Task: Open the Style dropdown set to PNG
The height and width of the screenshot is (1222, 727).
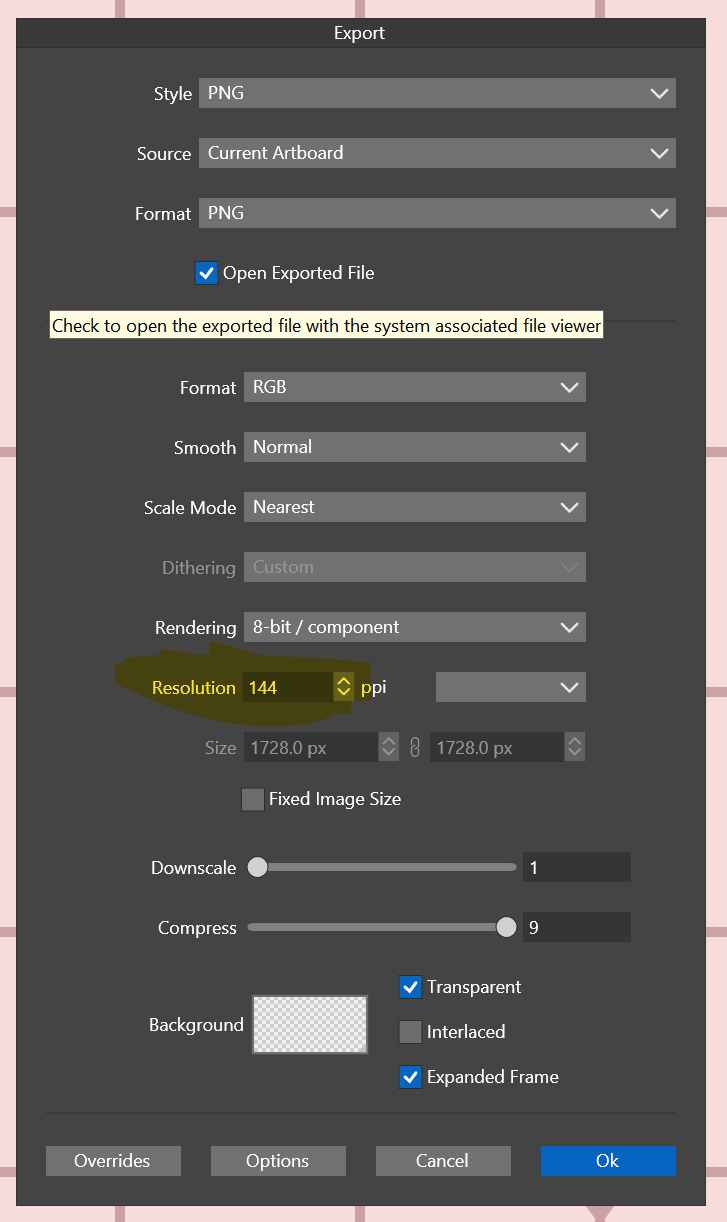Action: pyautogui.click(x=437, y=93)
